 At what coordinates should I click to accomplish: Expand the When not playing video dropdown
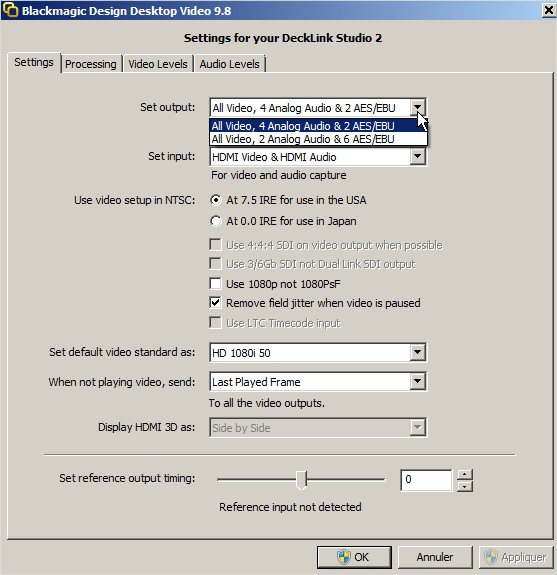(x=417, y=381)
